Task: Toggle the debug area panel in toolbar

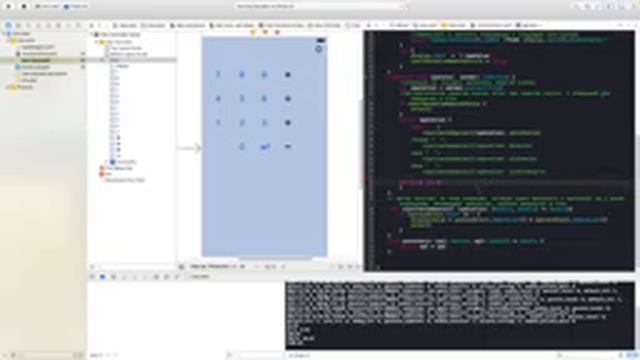Action: click(621, 6)
